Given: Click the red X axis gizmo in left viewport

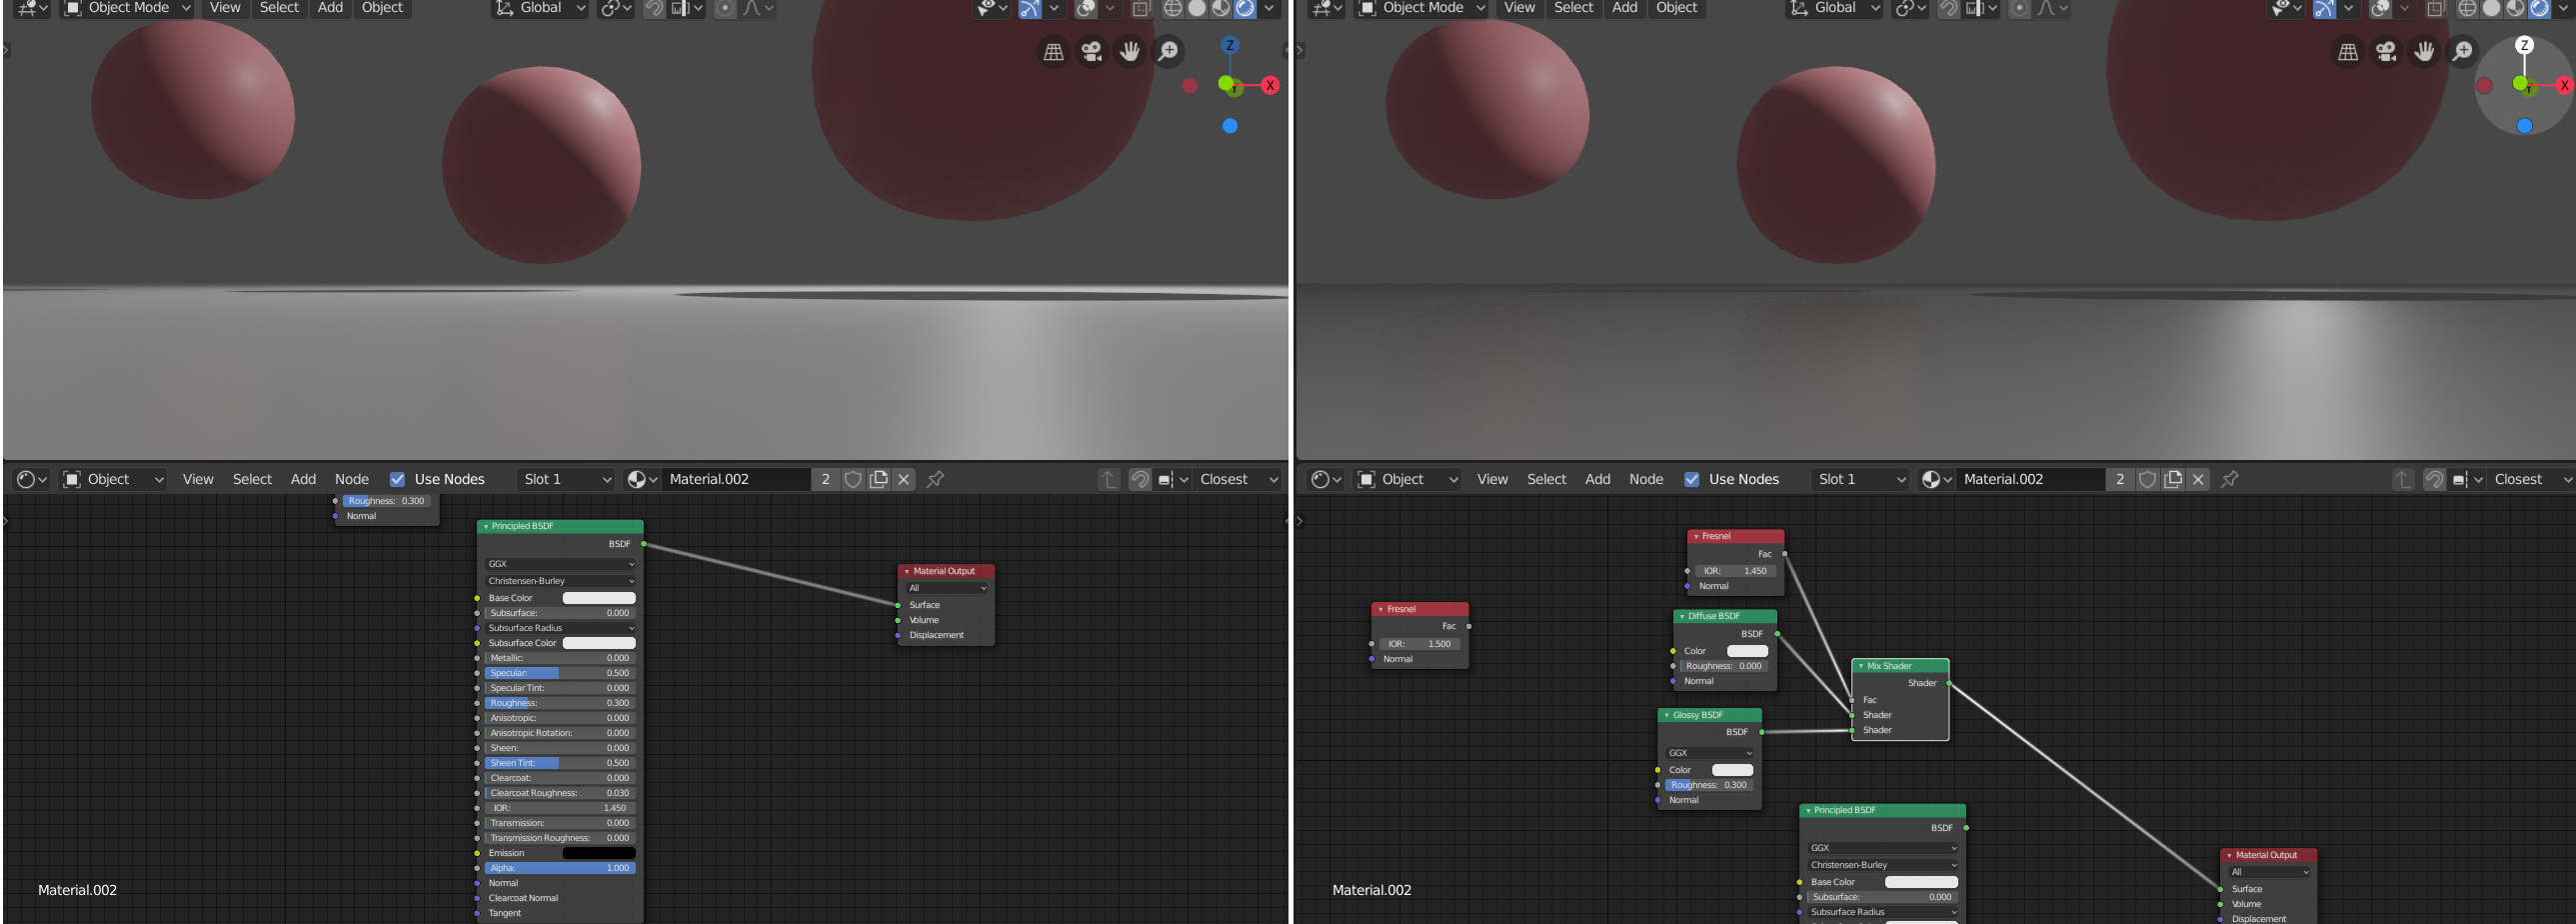Looking at the screenshot, I should click(x=1270, y=85).
